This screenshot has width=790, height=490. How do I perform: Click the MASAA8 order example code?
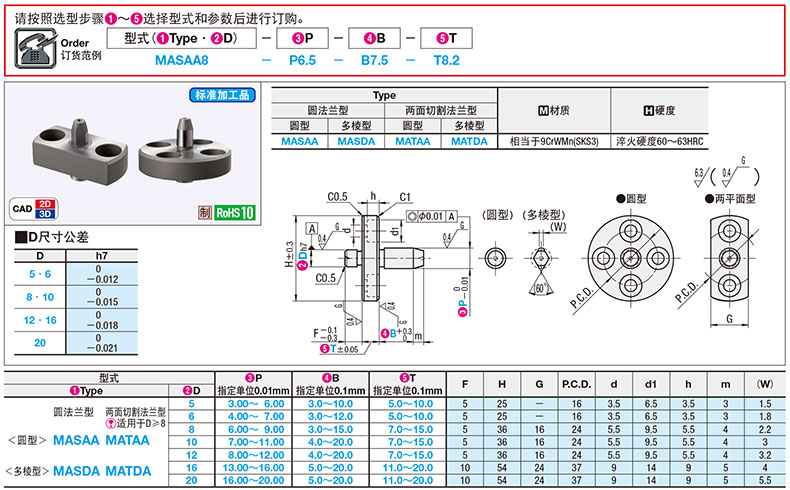tap(181, 60)
